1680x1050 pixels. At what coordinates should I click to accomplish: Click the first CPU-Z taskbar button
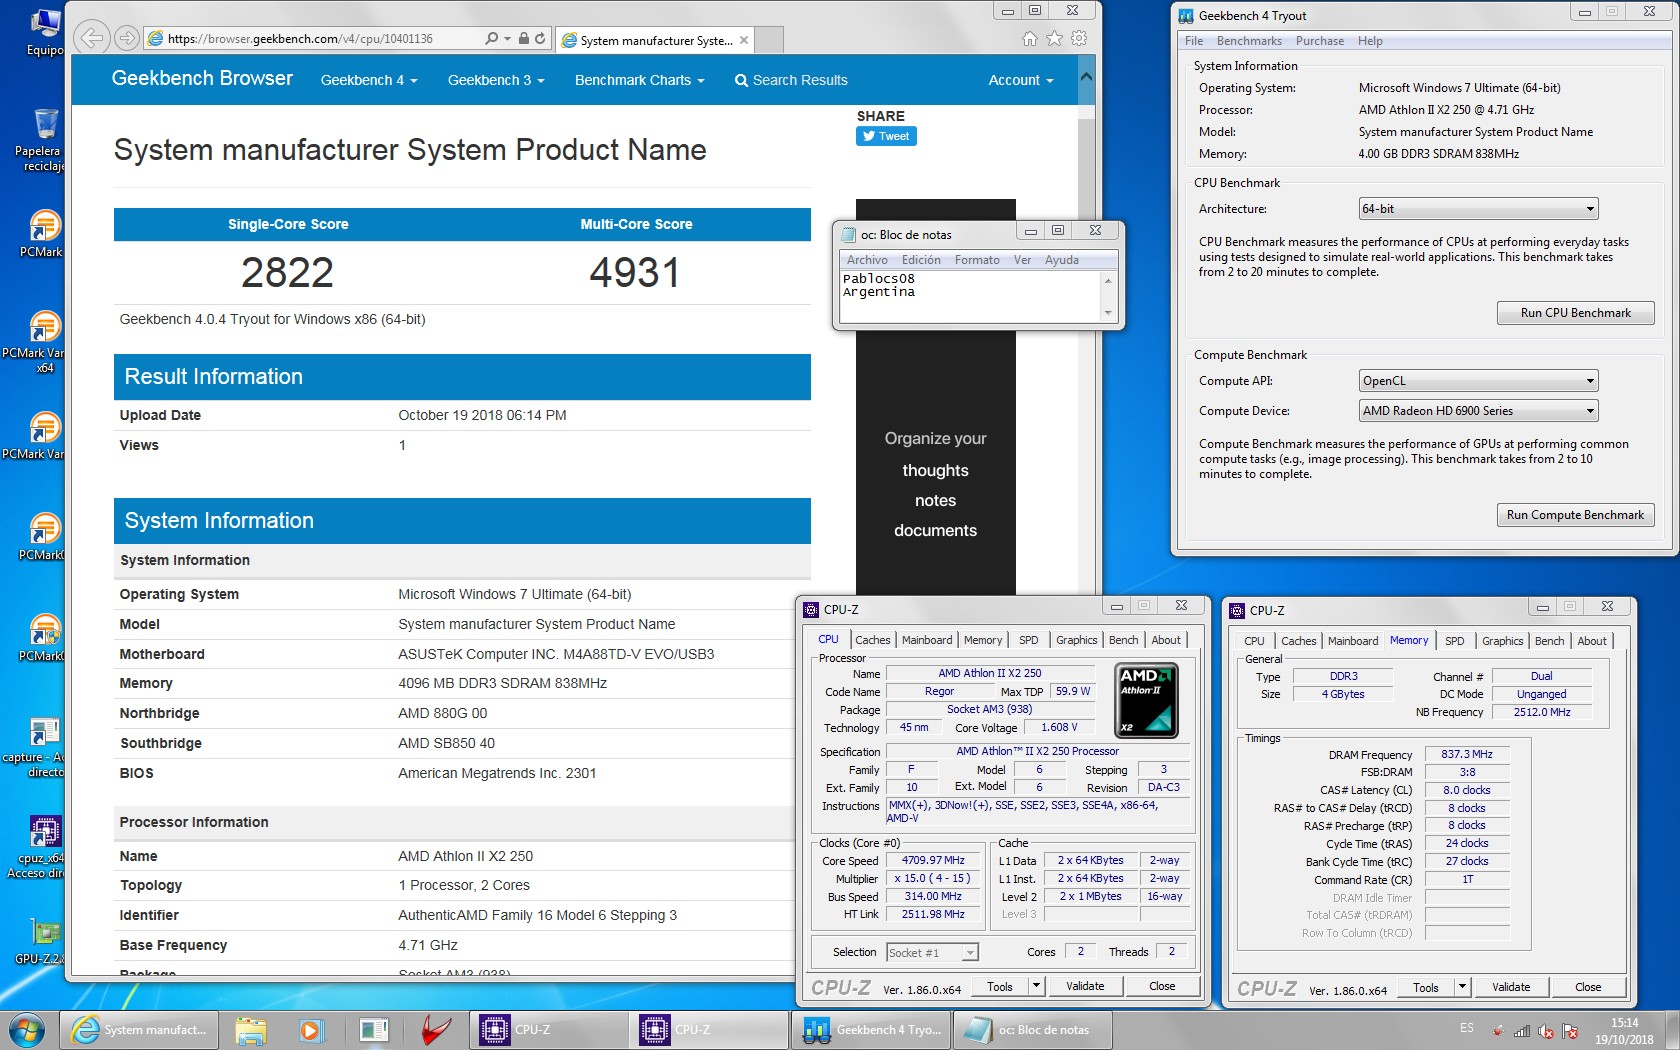click(550, 1030)
